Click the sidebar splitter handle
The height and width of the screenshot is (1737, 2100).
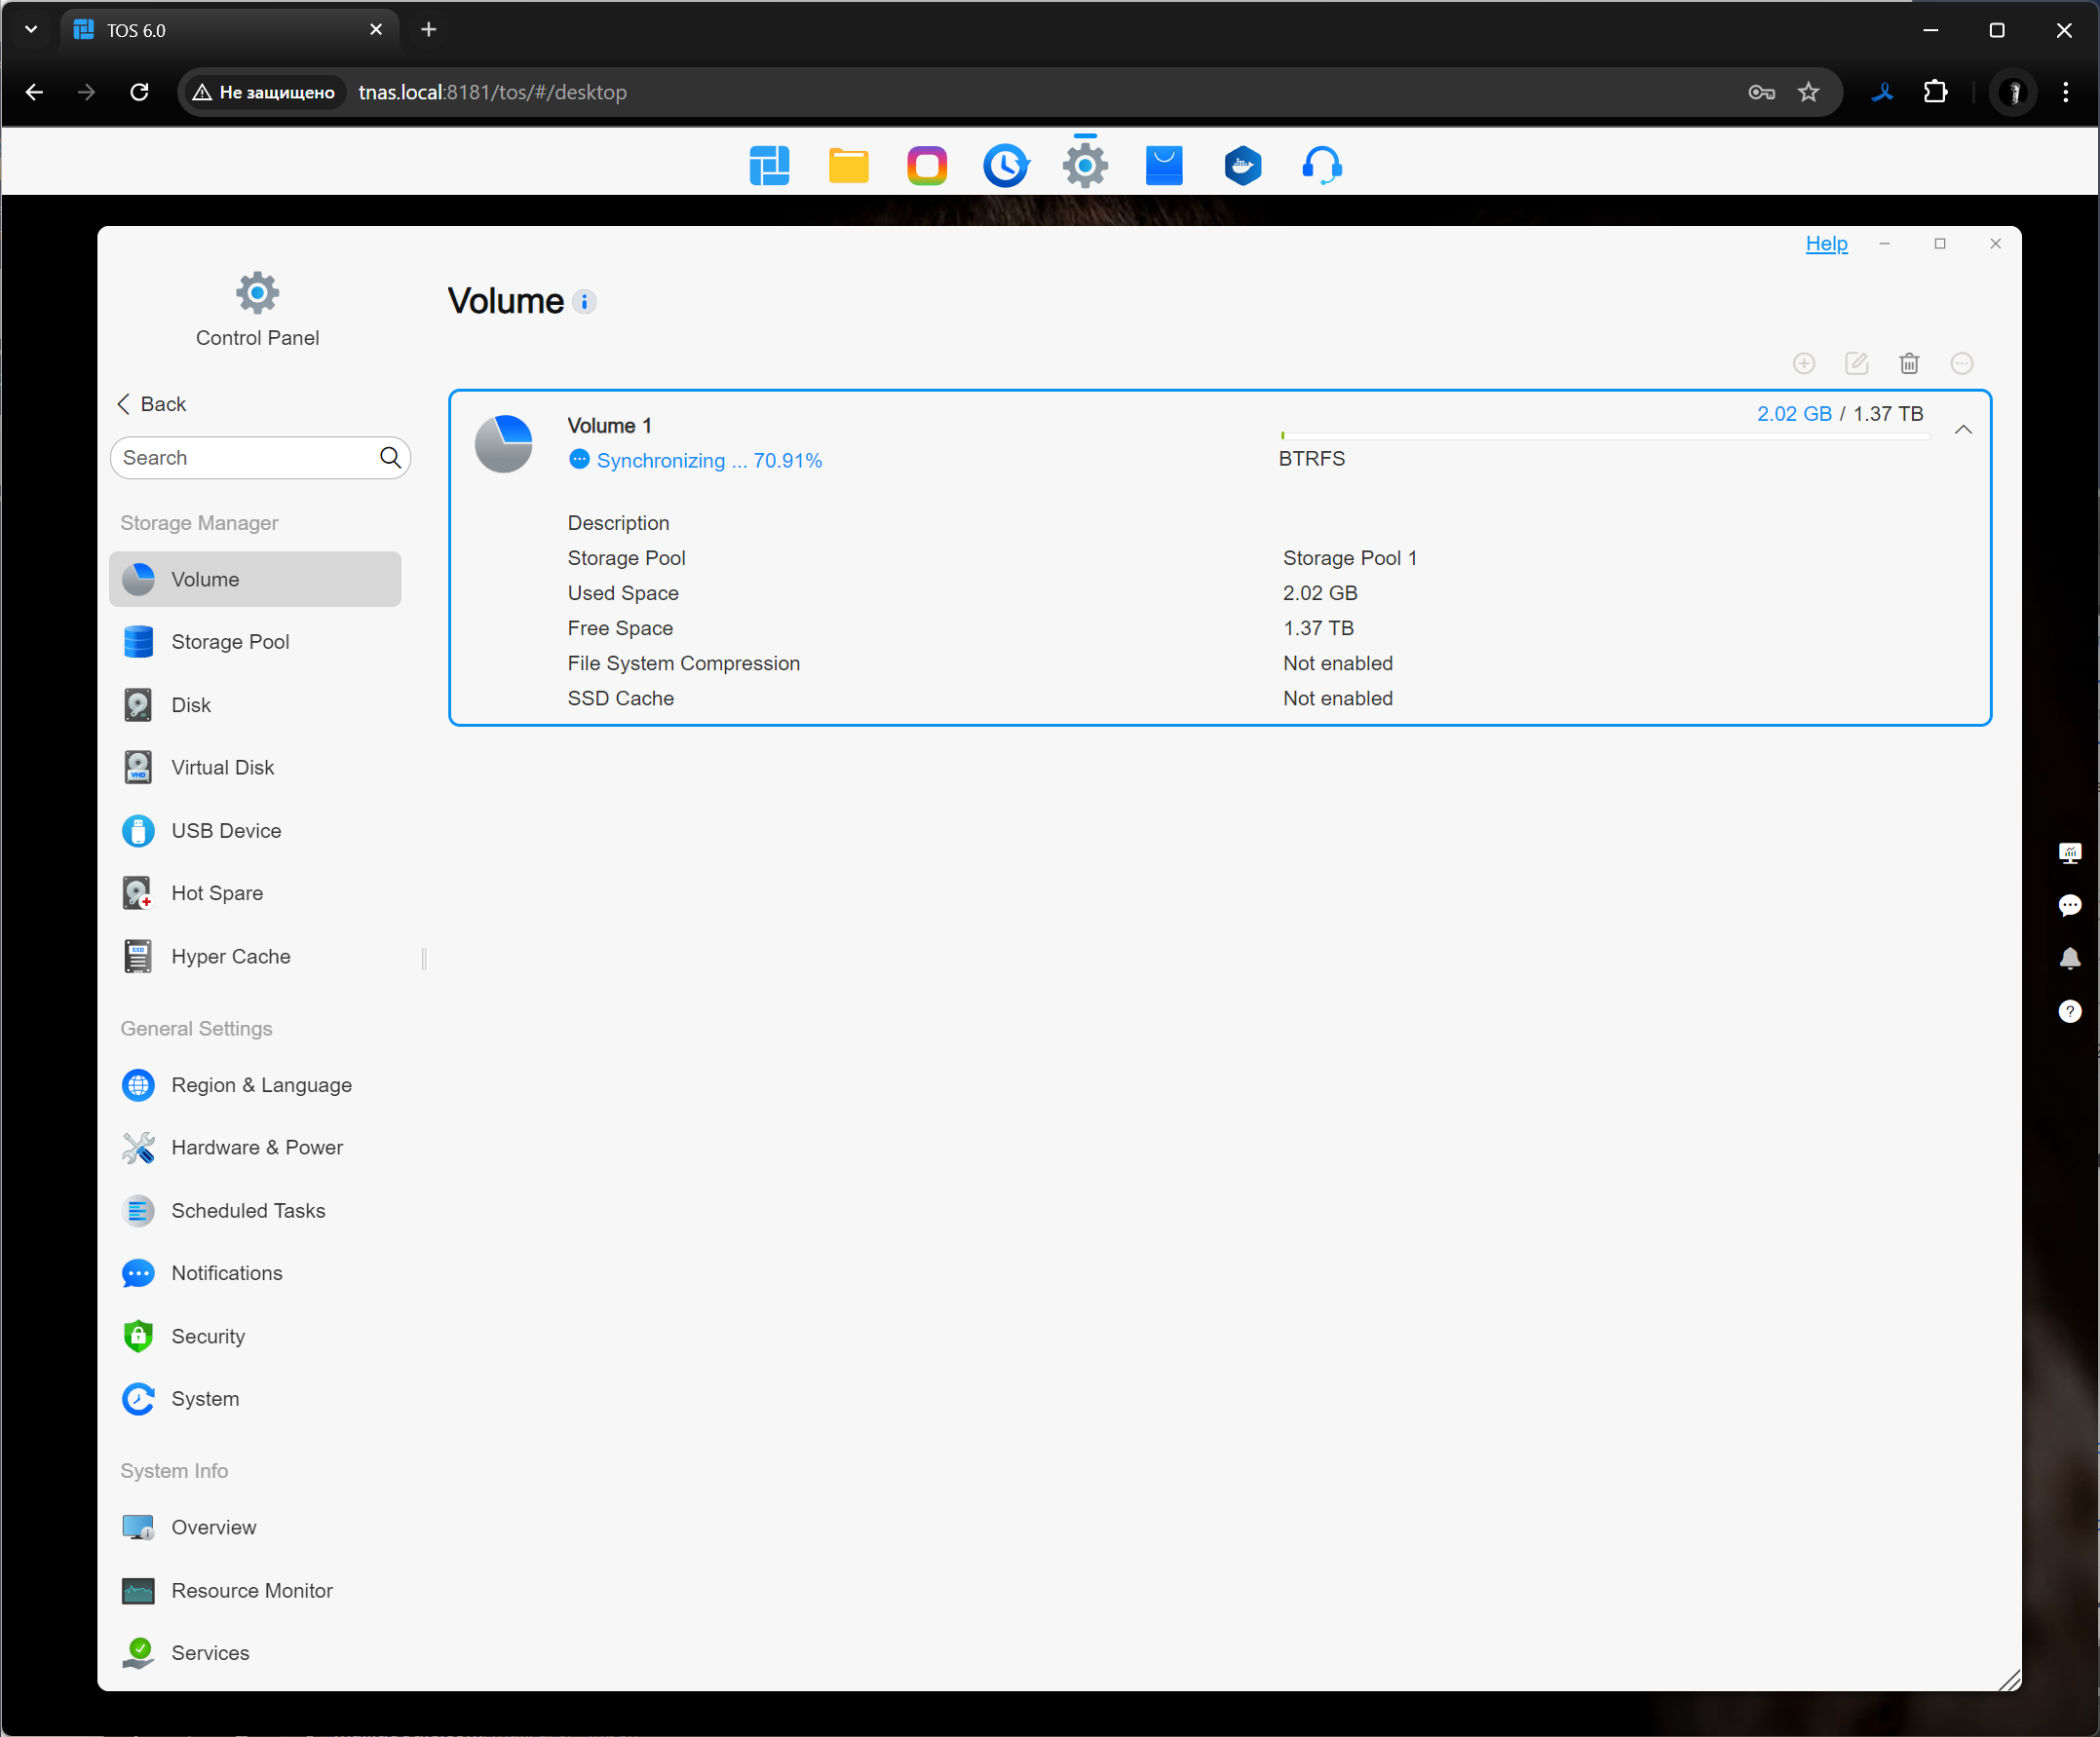pyautogui.click(x=424, y=959)
